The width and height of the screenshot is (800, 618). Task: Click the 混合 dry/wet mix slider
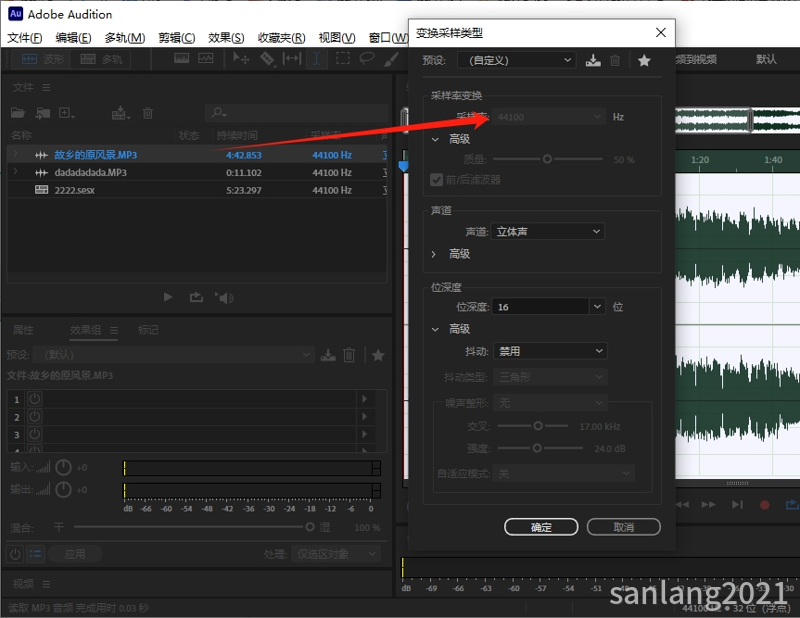click(x=190, y=527)
